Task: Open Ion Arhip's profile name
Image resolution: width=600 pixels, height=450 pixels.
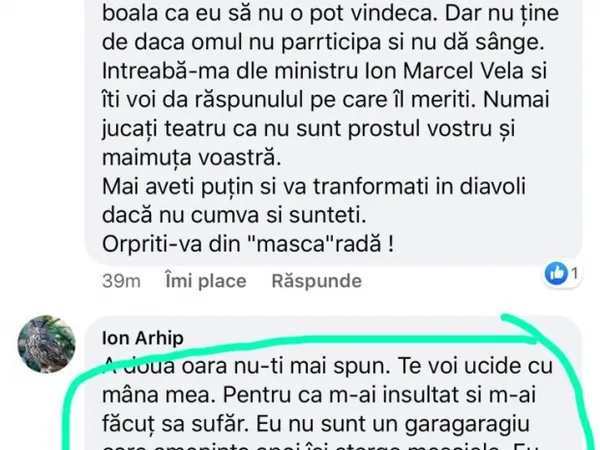Action: (x=143, y=338)
